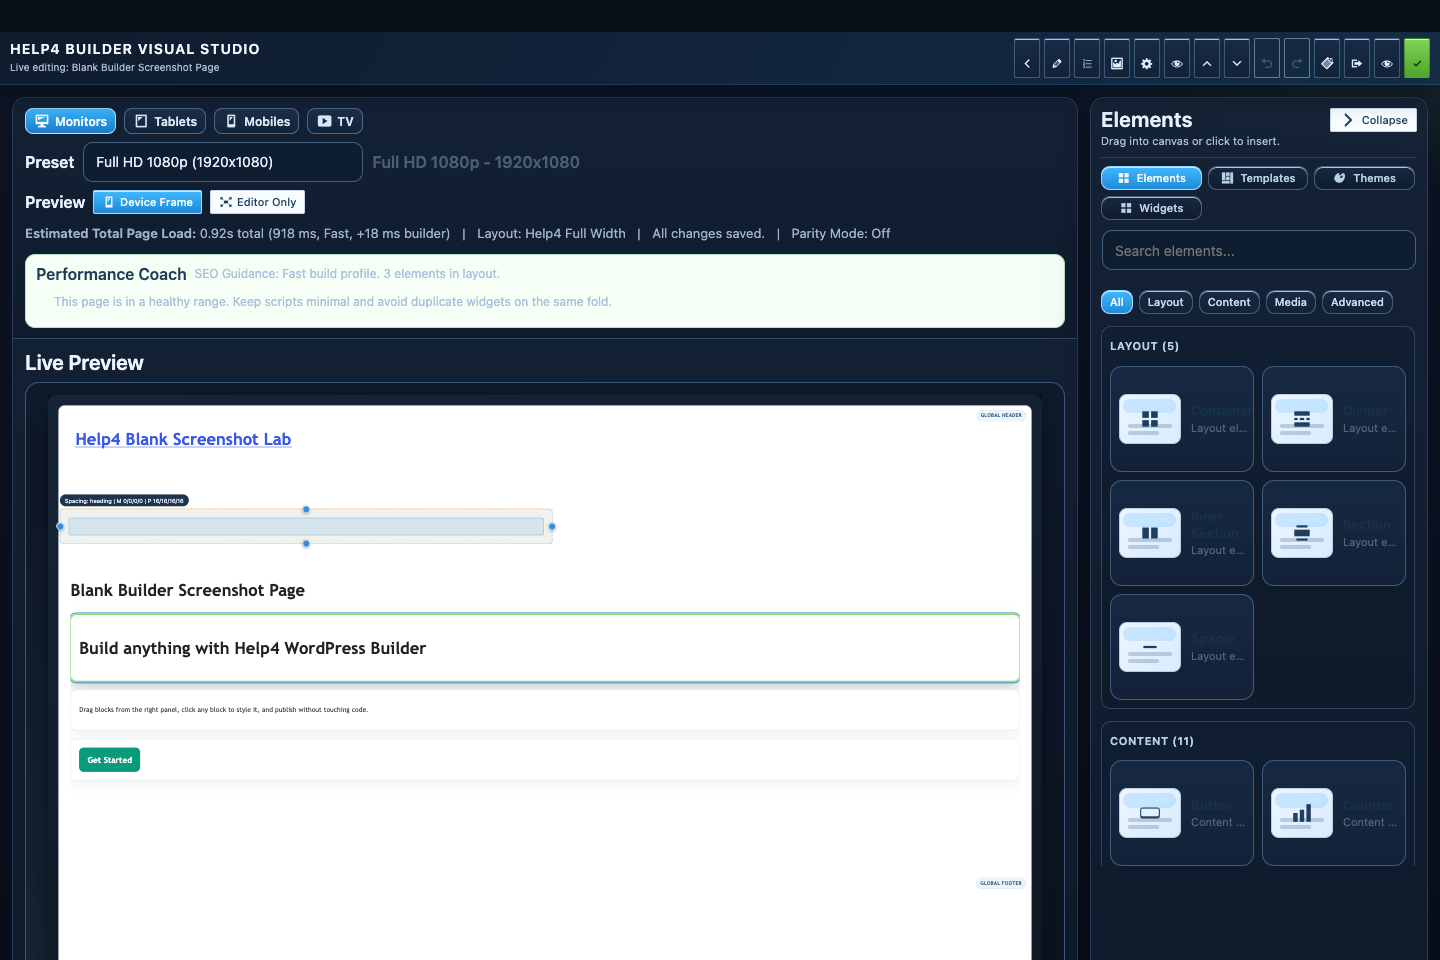The image size is (1440, 960).
Task: Collapse the Elements panel
Action: (x=1374, y=120)
